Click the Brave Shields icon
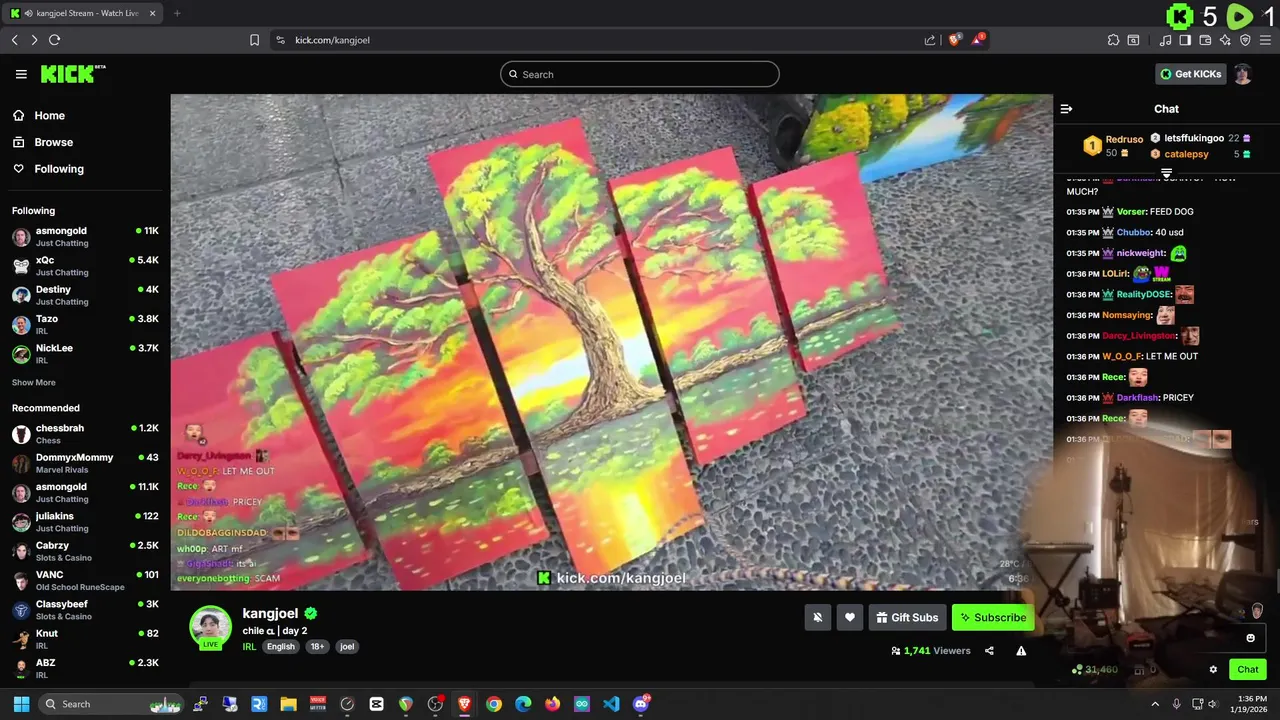The width and height of the screenshot is (1280, 720). coord(954,40)
